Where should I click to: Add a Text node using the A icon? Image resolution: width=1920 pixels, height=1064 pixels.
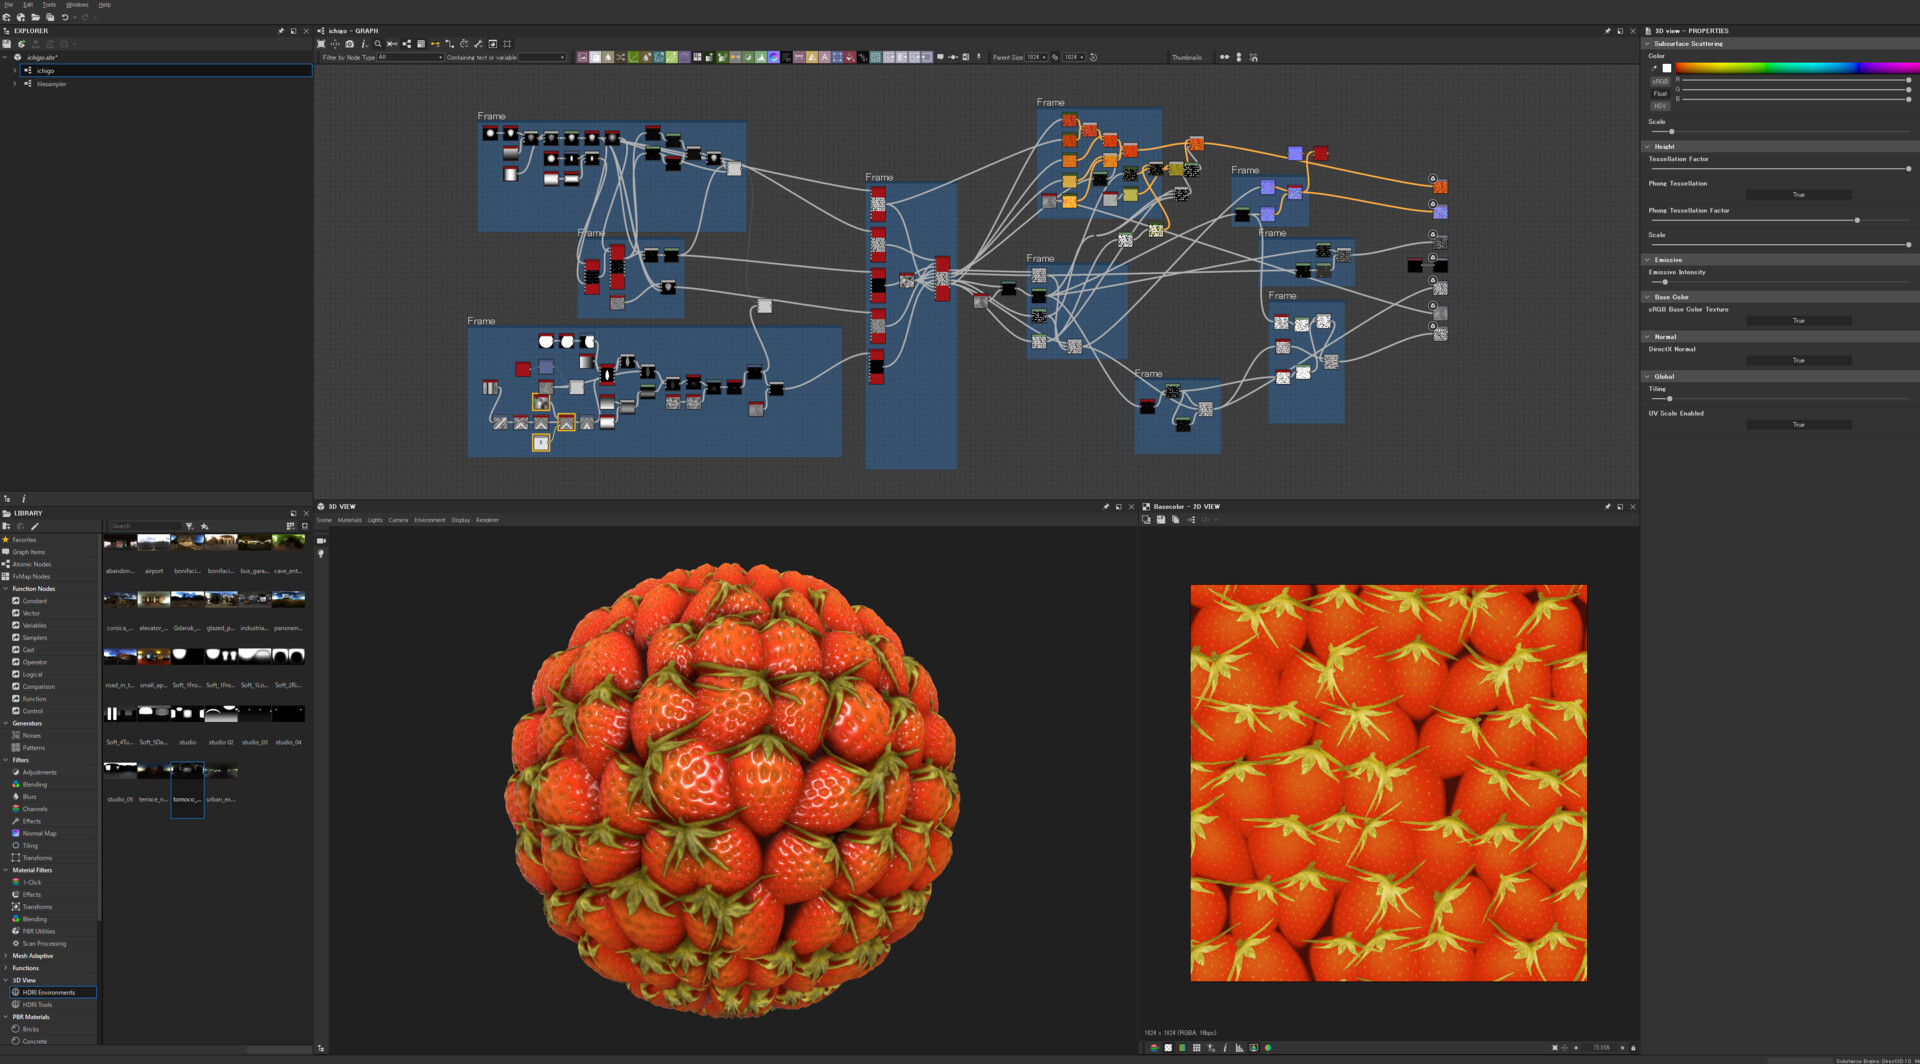[x=824, y=57]
